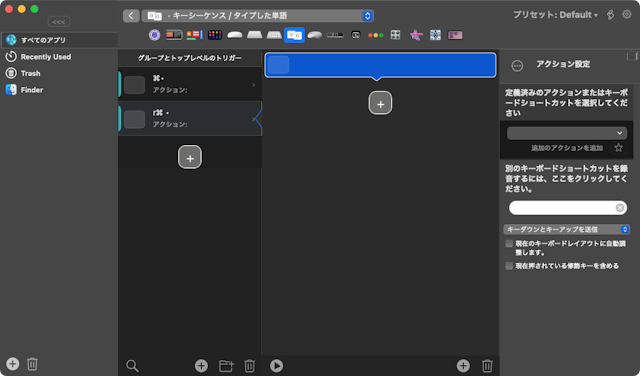Enable 現在押されている修飾キーを含める checkbox
640x376 pixels.
pos(509,266)
